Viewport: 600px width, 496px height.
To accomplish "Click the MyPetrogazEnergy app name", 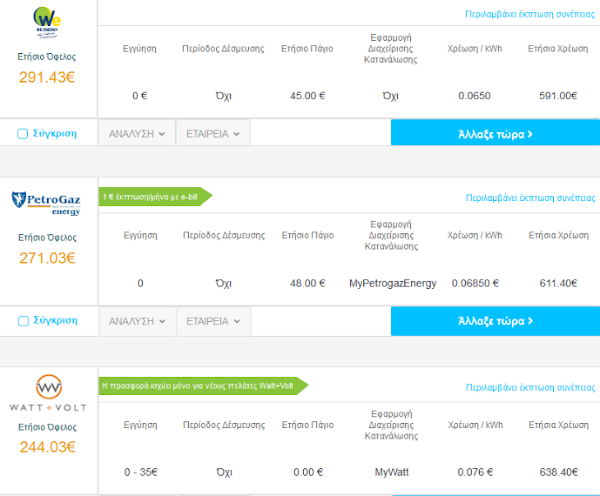I will point(393,284).
